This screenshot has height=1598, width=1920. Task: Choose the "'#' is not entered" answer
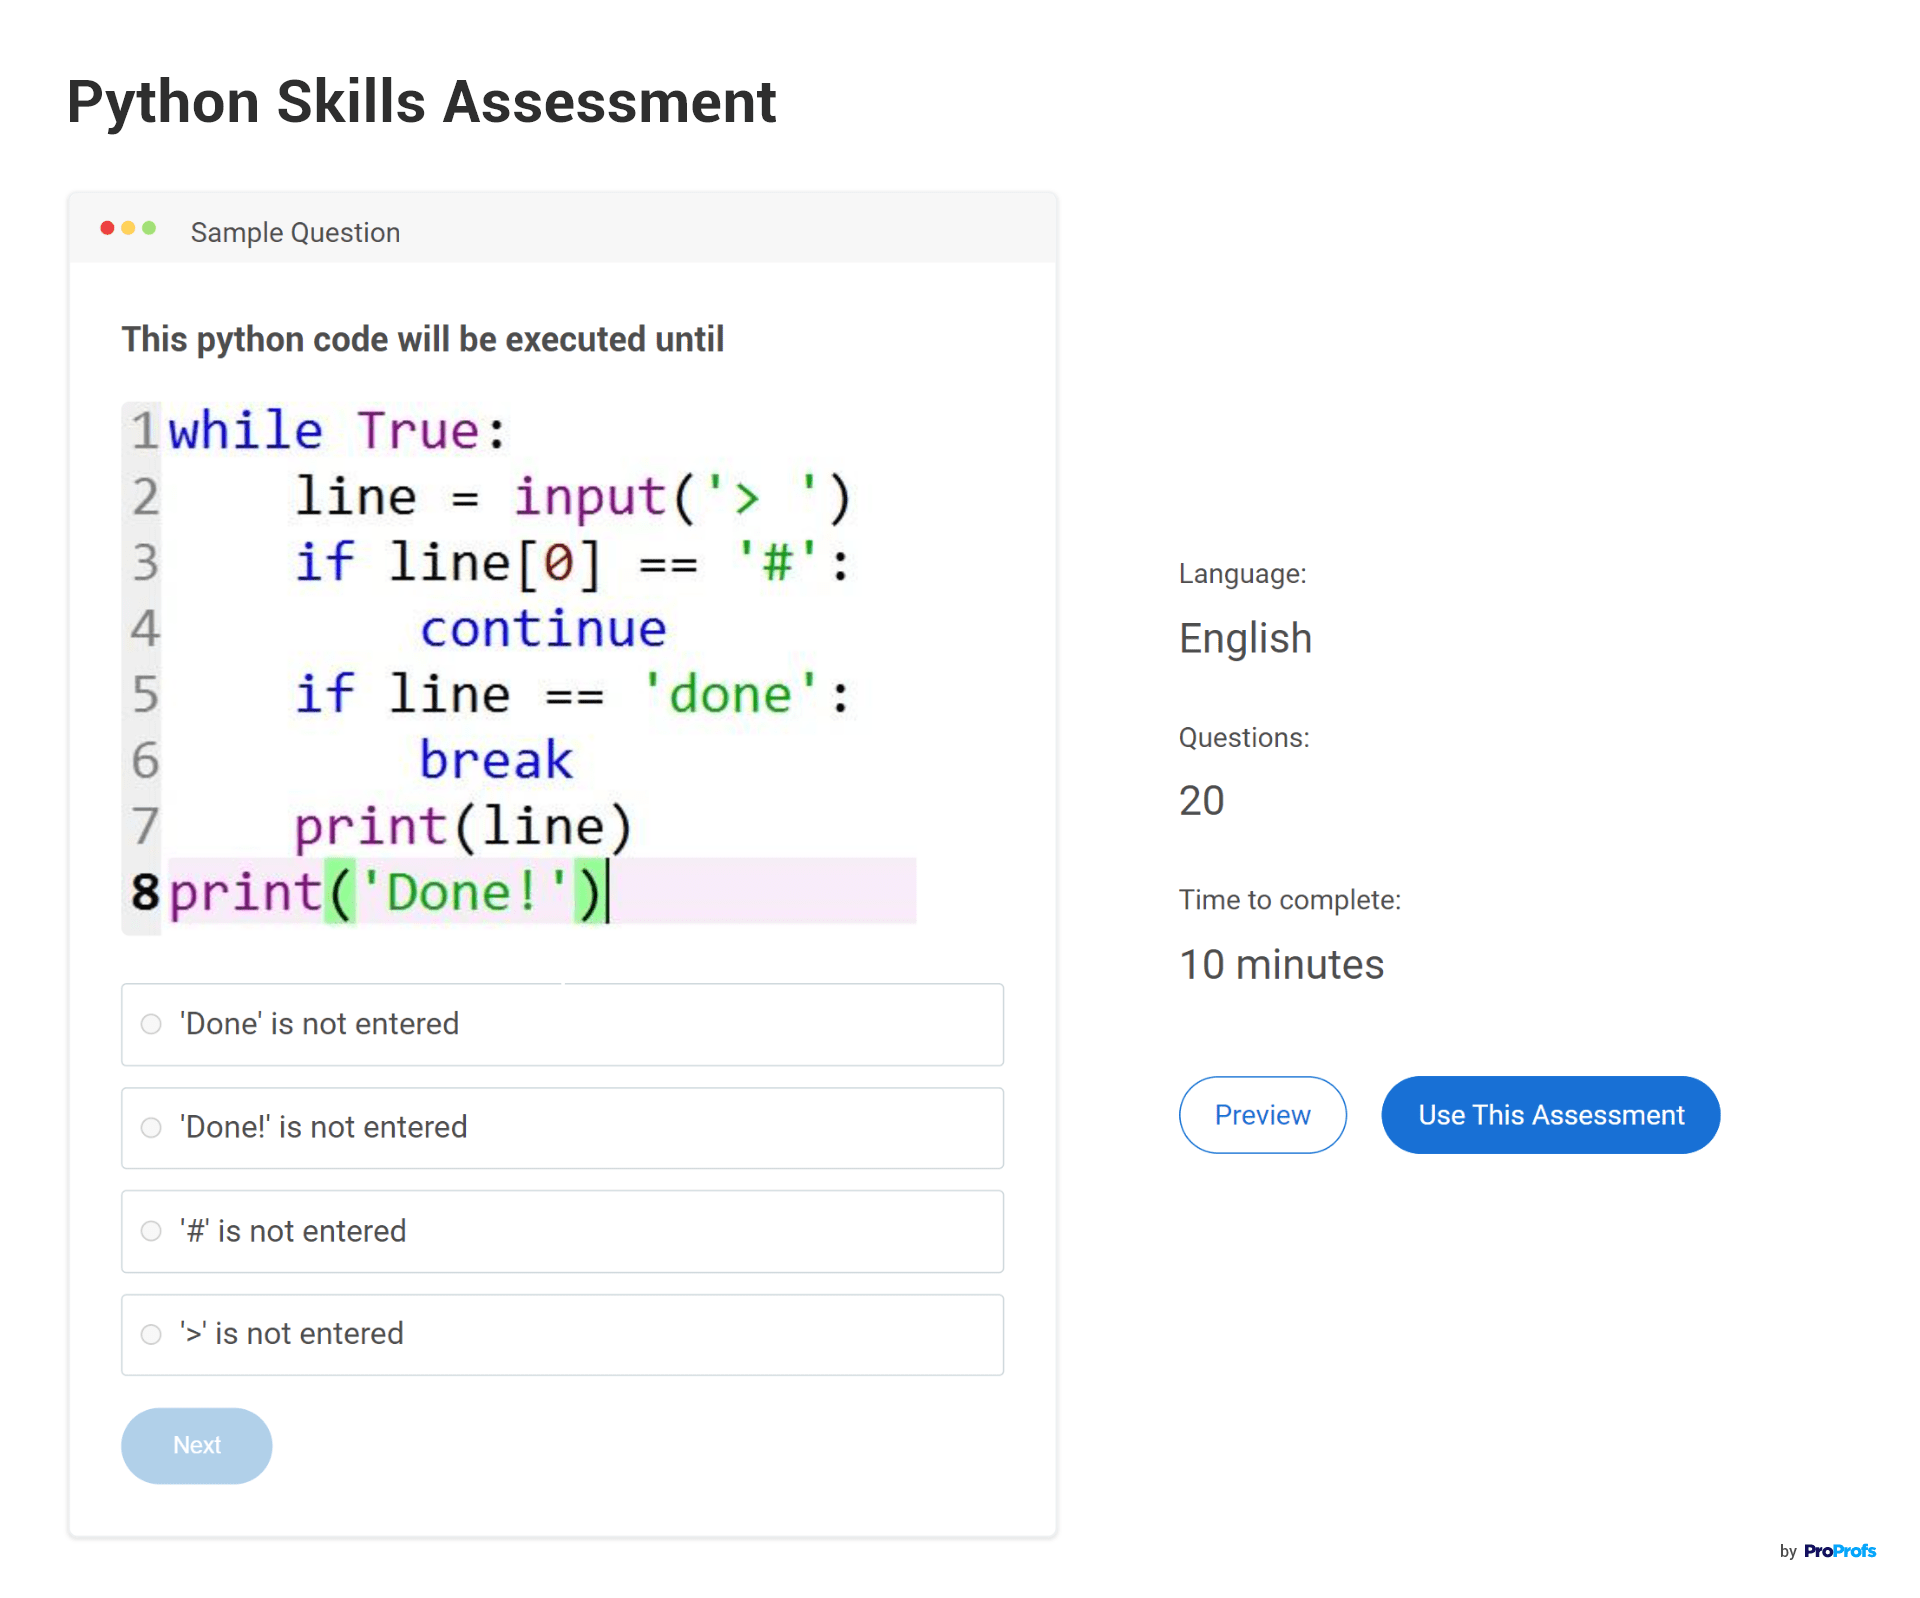pos(151,1231)
